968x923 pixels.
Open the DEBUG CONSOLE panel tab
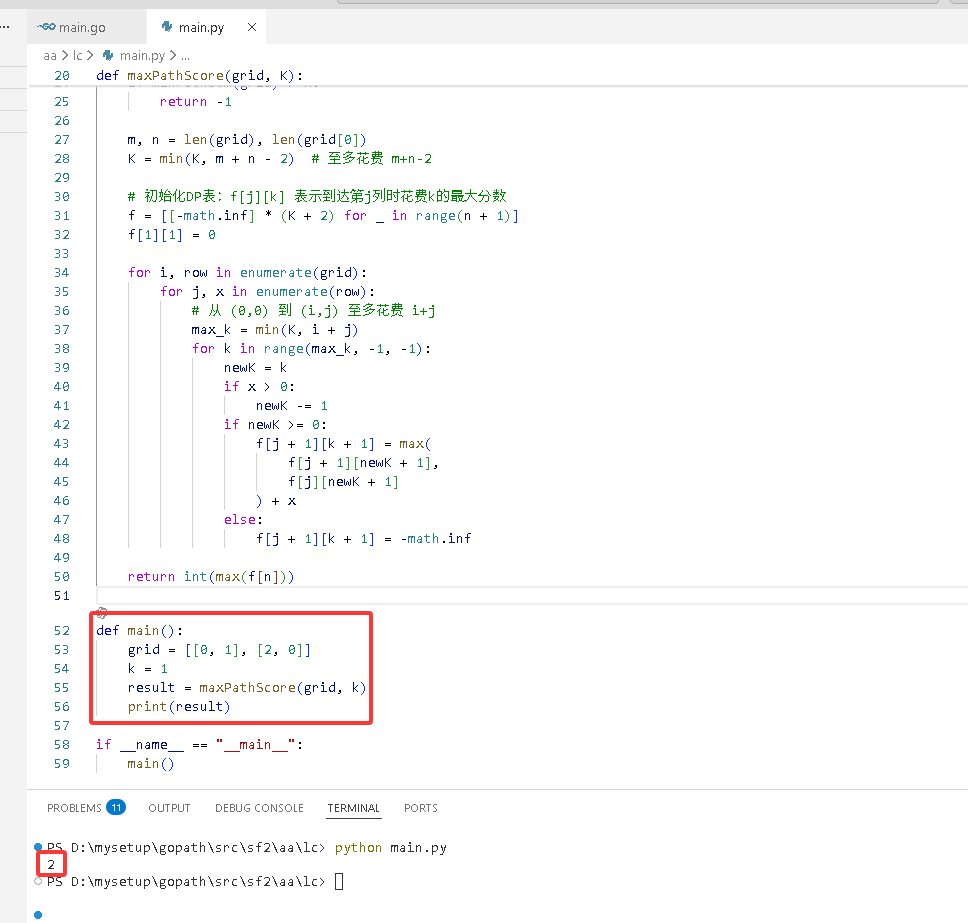pyautogui.click(x=259, y=808)
